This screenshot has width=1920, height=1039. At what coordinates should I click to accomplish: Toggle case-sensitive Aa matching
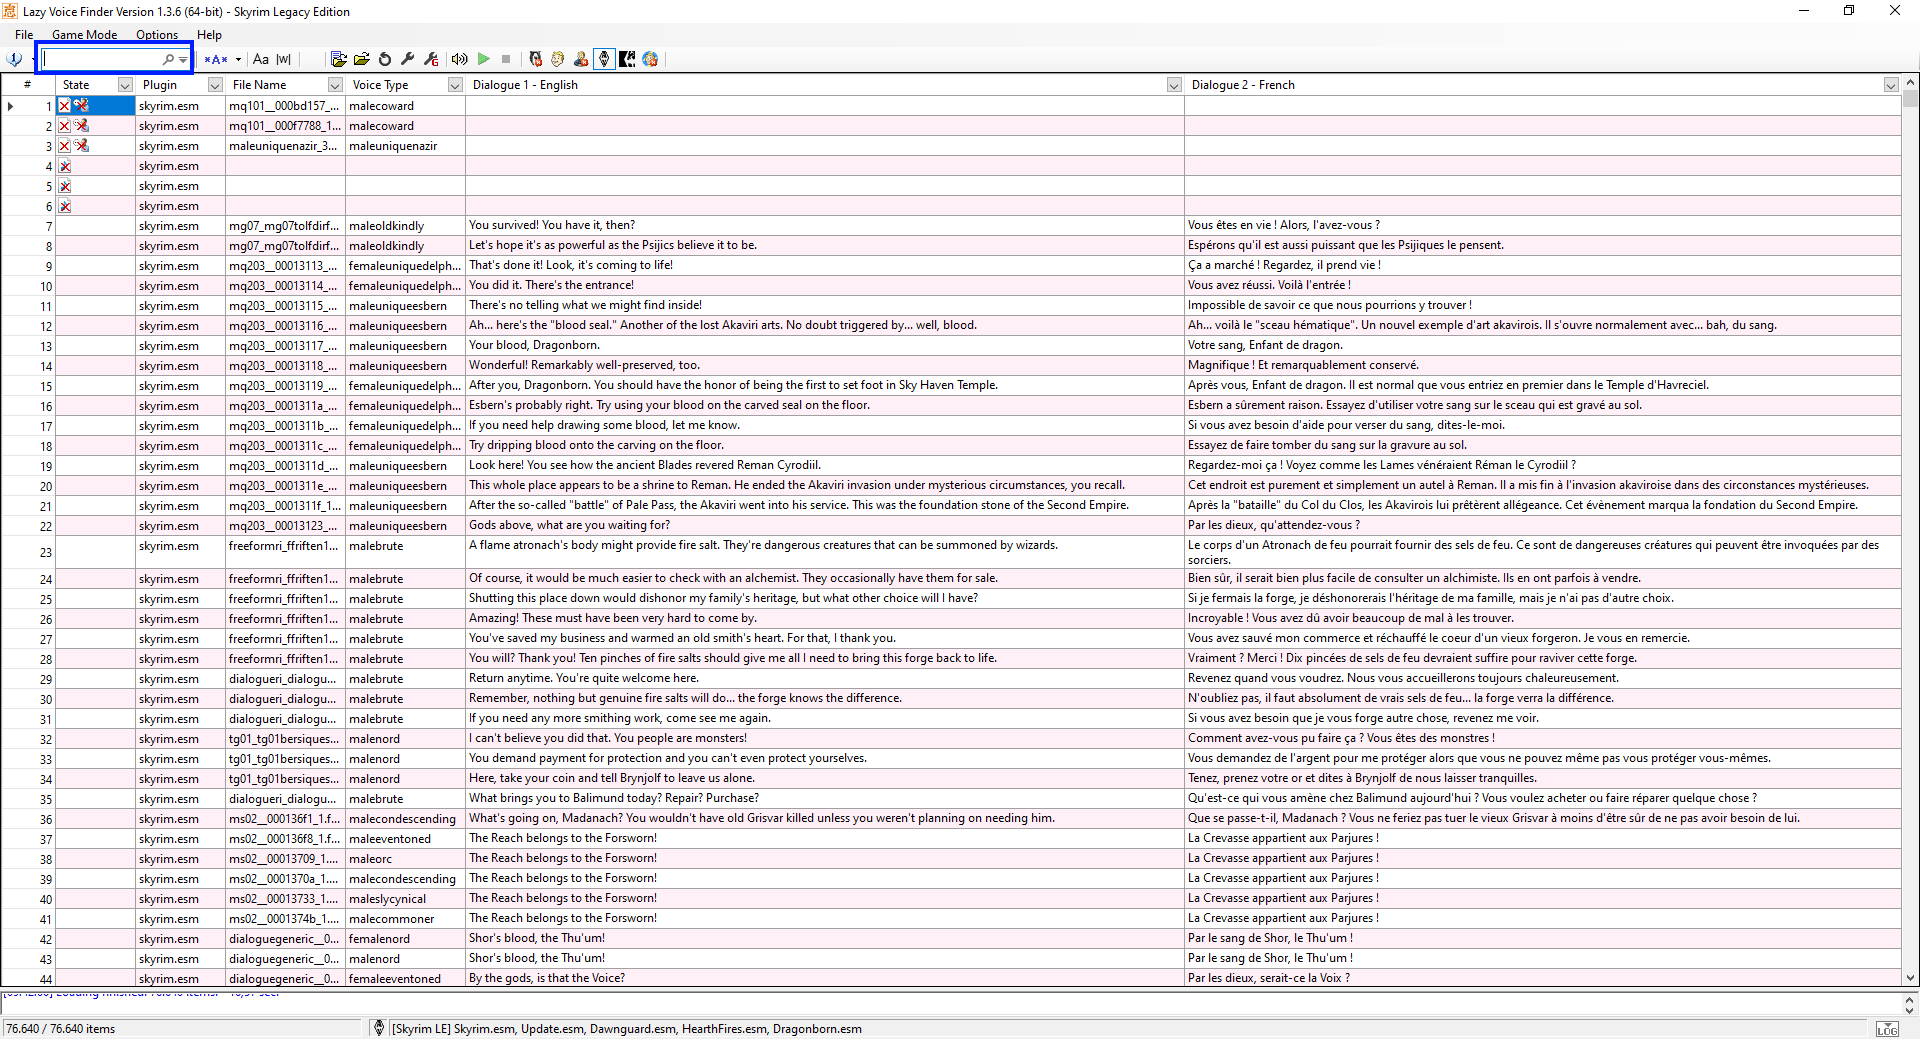click(x=261, y=59)
